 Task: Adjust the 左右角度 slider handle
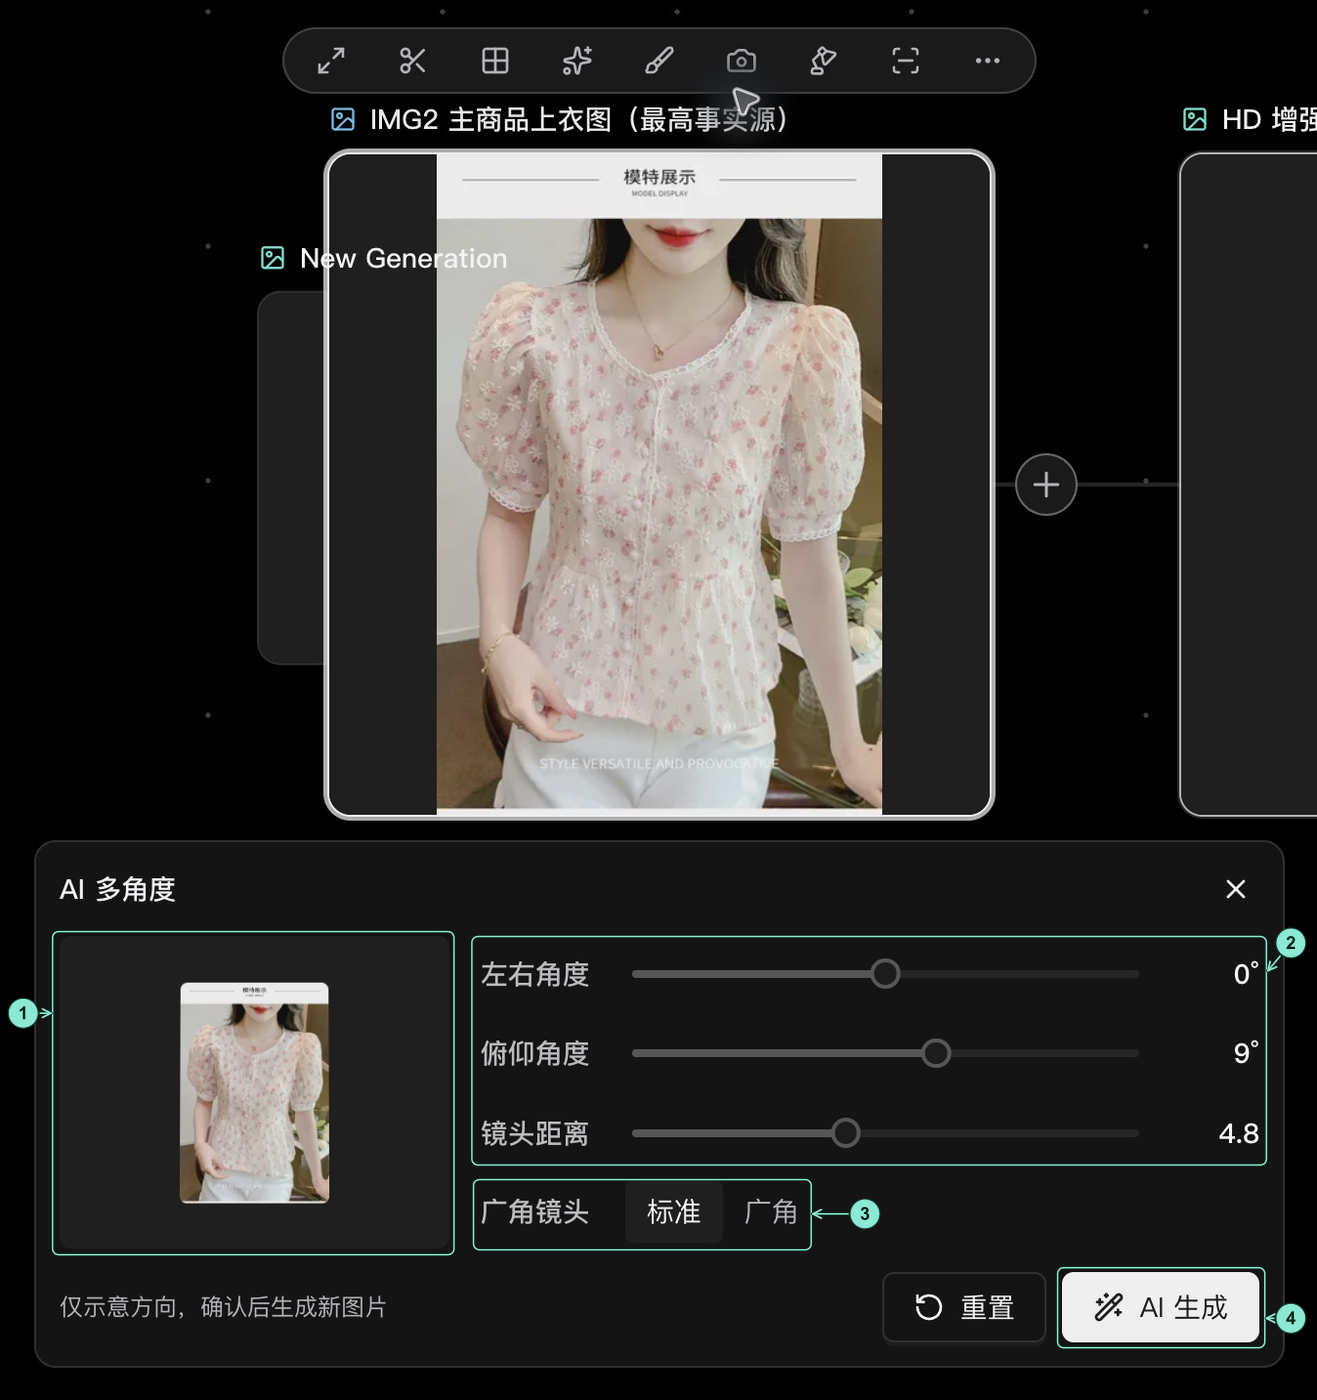pyautogui.click(x=885, y=974)
